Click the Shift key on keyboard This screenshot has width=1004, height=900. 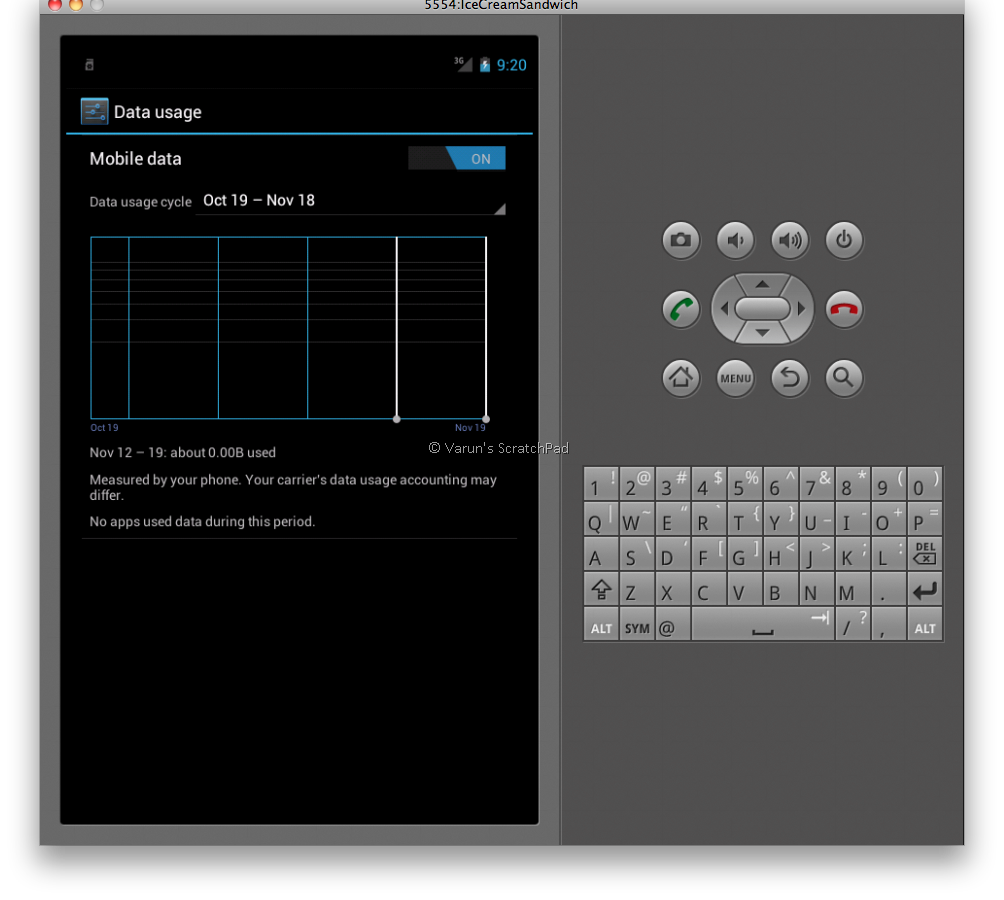[601, 590]
